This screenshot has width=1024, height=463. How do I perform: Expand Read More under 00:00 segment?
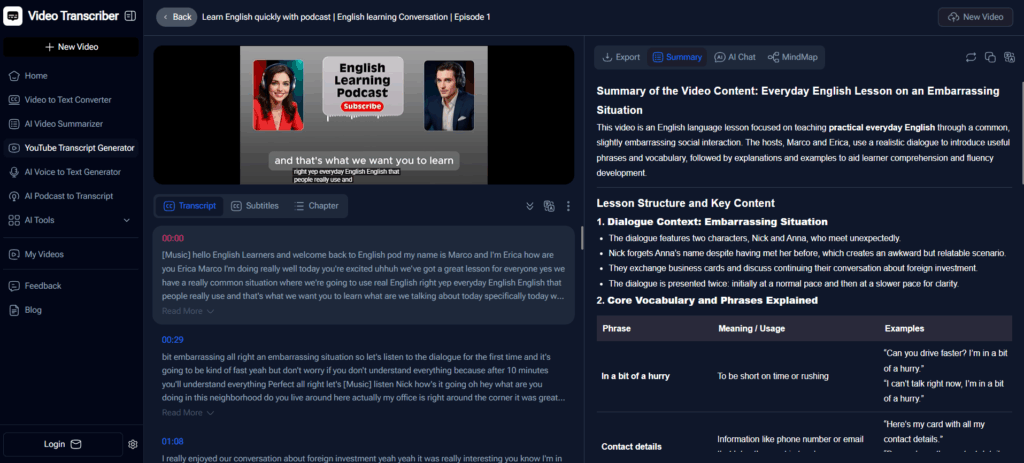pos(188,311)
